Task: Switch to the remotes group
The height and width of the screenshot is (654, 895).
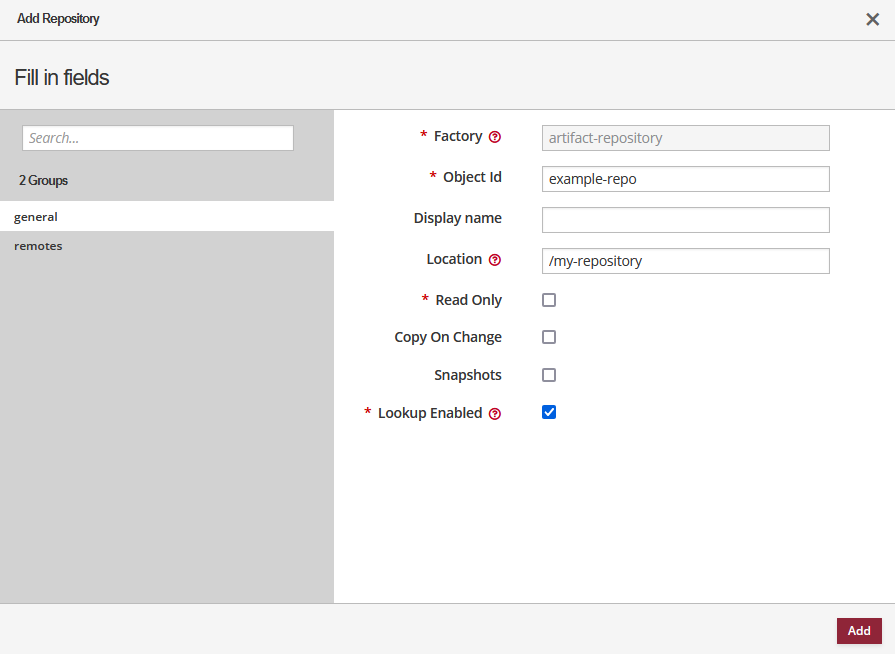Action: tap(38, 245)
